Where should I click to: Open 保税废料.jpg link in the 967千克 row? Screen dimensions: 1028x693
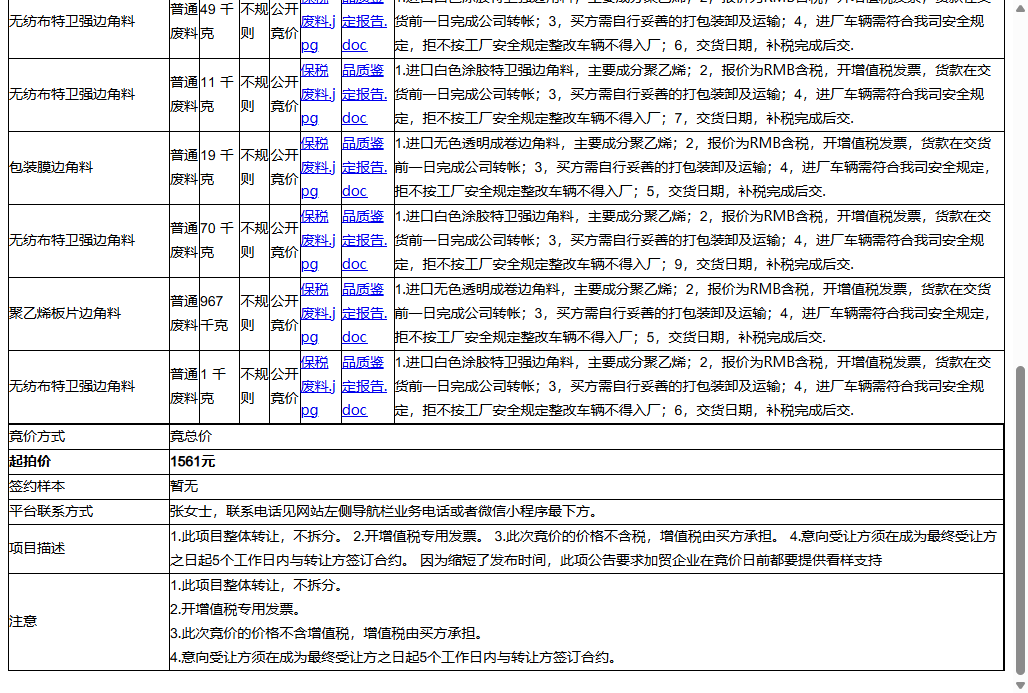tap(318, 313)
